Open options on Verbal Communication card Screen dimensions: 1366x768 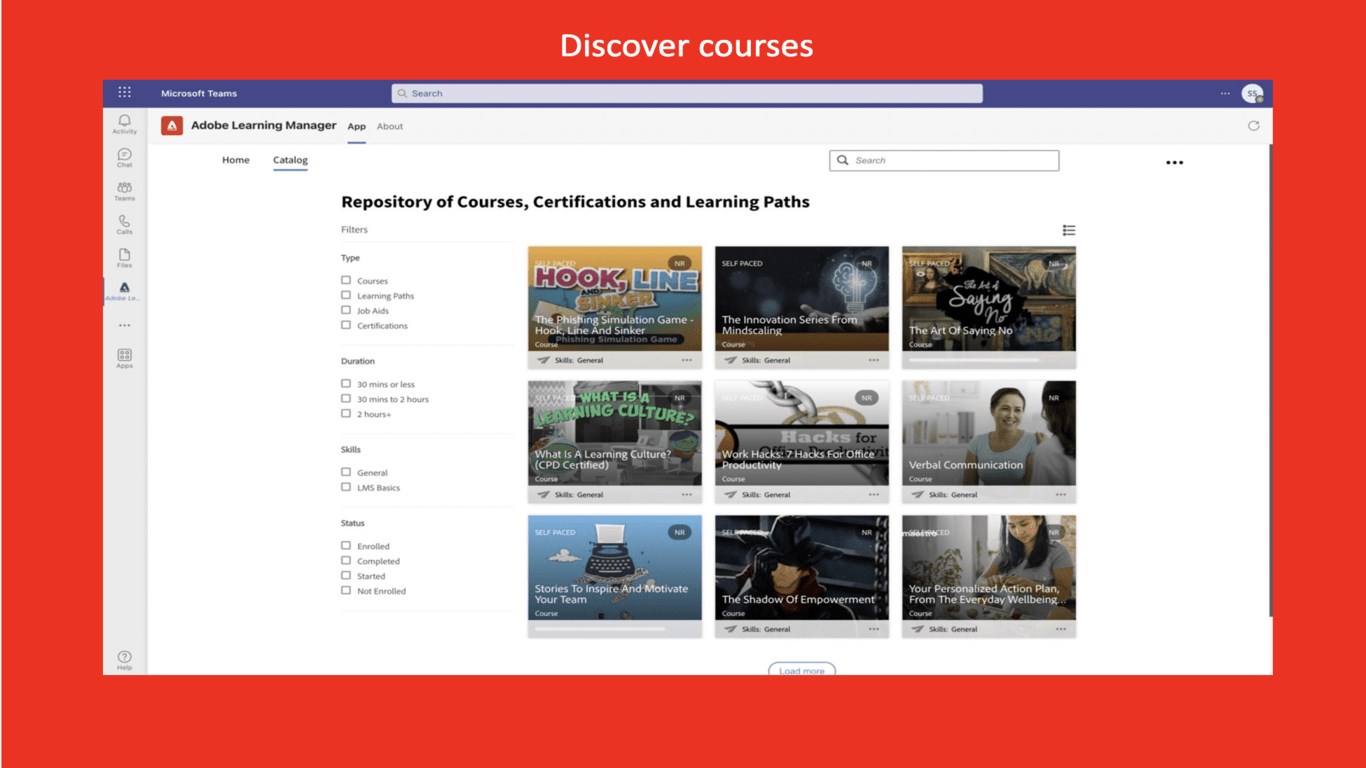(1060, 494)
